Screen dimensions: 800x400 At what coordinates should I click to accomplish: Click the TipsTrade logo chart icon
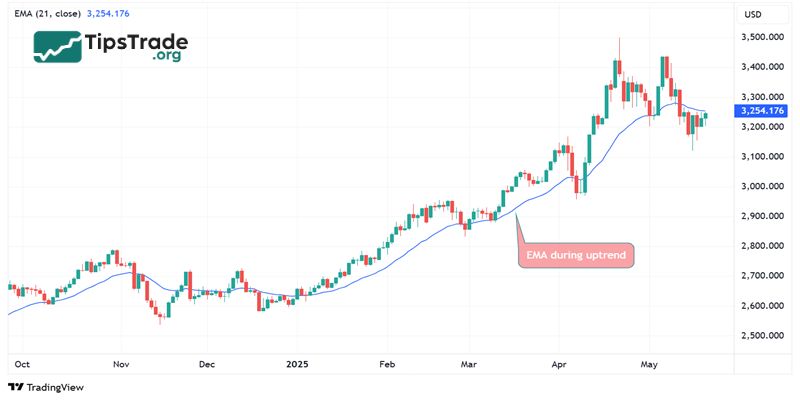coord(57,46)
